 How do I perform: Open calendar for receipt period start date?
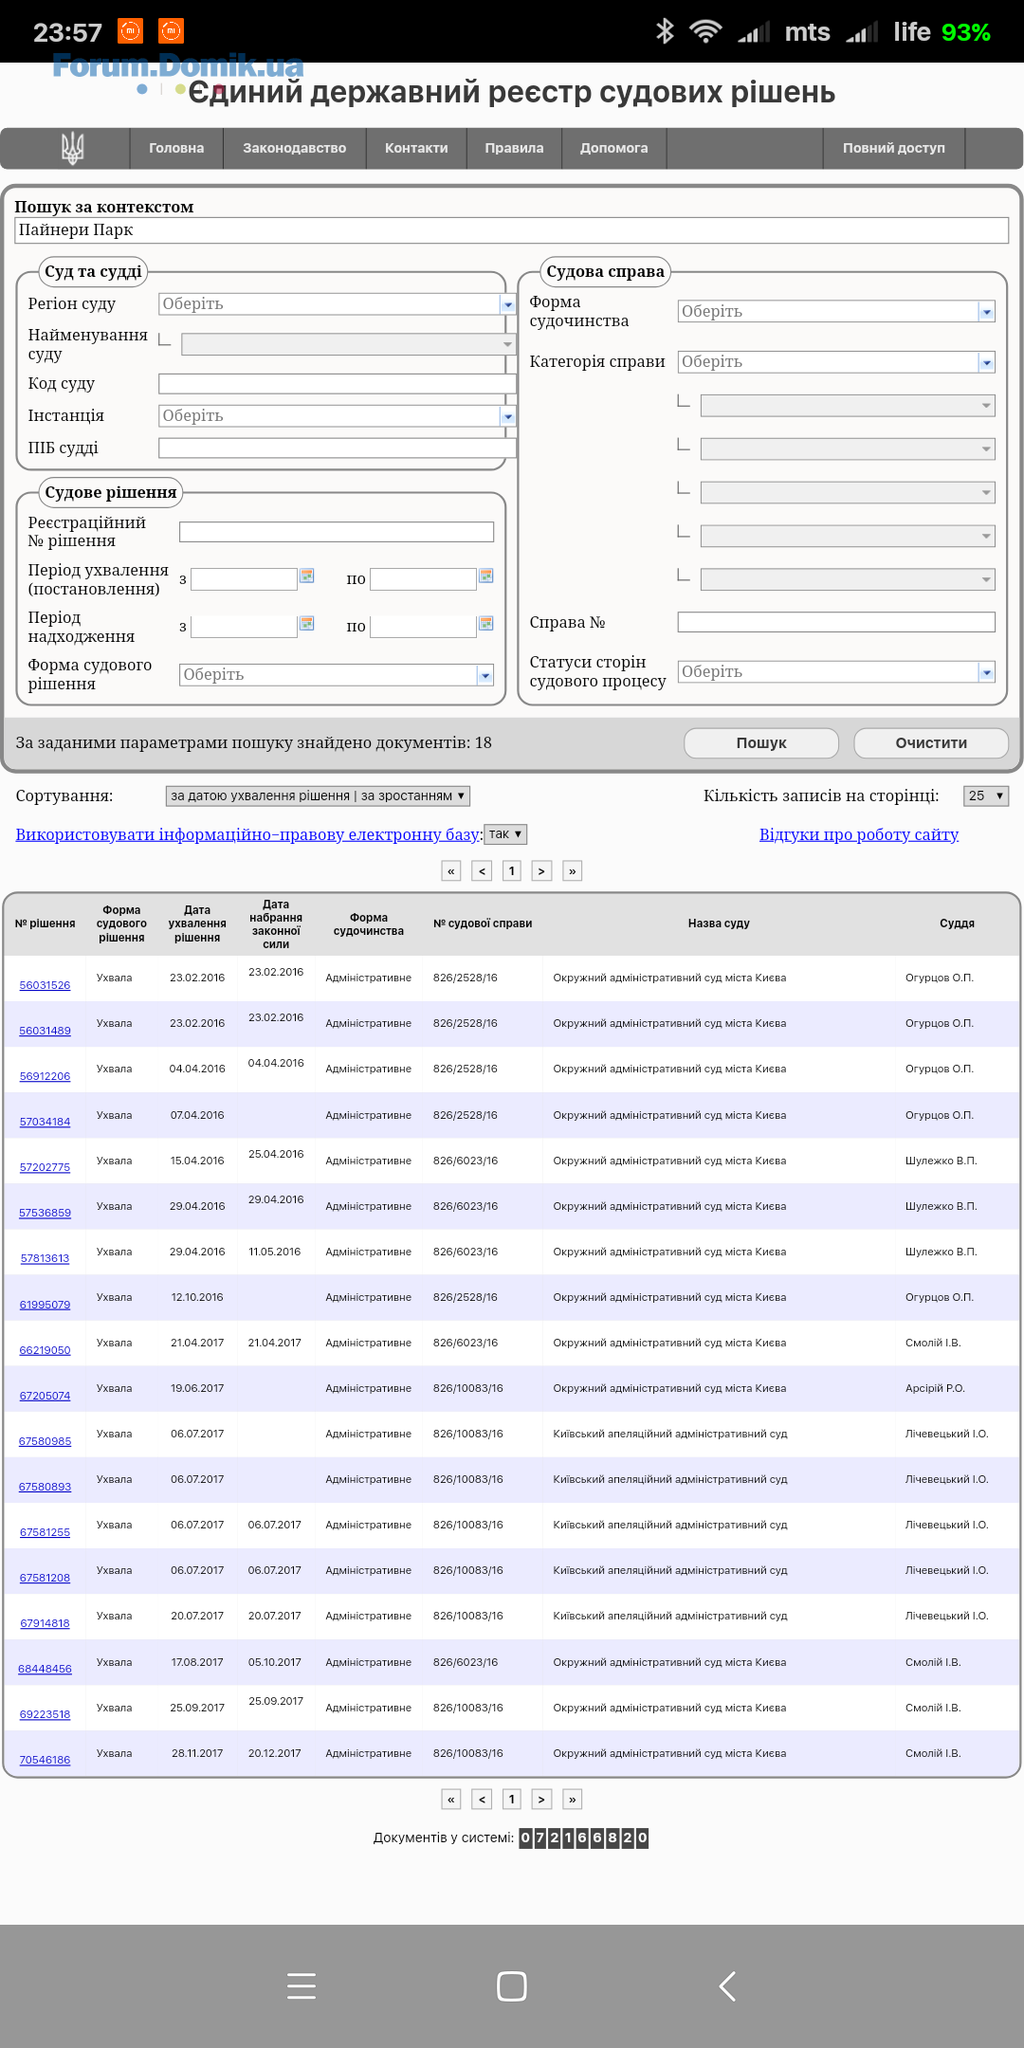(x=307, y=624)
